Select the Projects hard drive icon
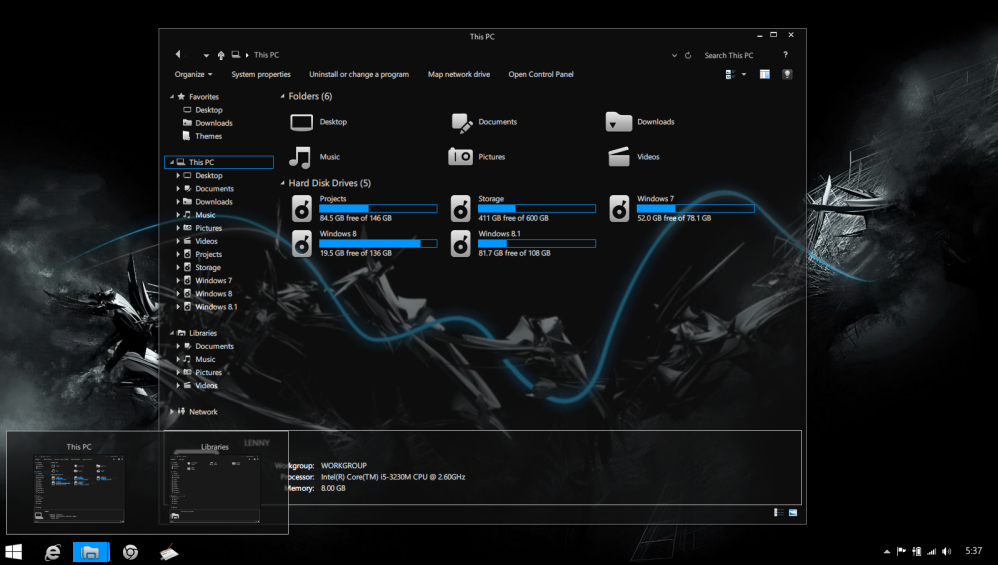Image resolution: width=998 pixels, height=565 pixels. point(302,208)
